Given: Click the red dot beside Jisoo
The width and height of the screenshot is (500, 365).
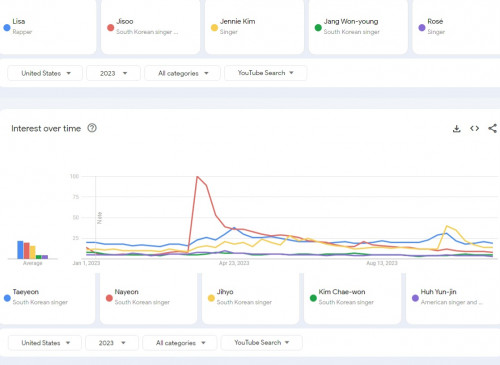Looking at the screenshot, I should coord(111,28).
